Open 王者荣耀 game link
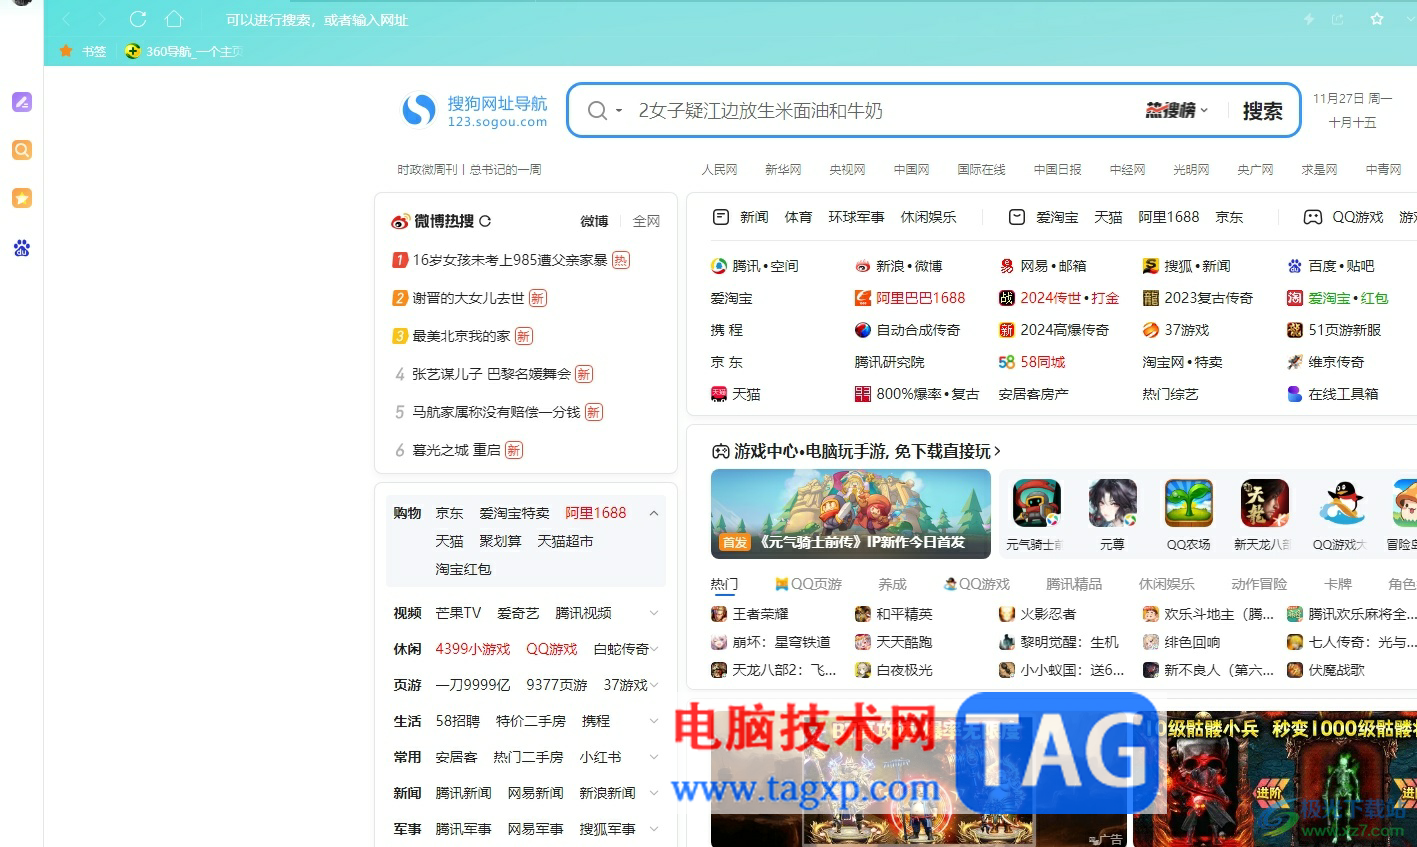1417x847 pixels. (x=750, y=614)
